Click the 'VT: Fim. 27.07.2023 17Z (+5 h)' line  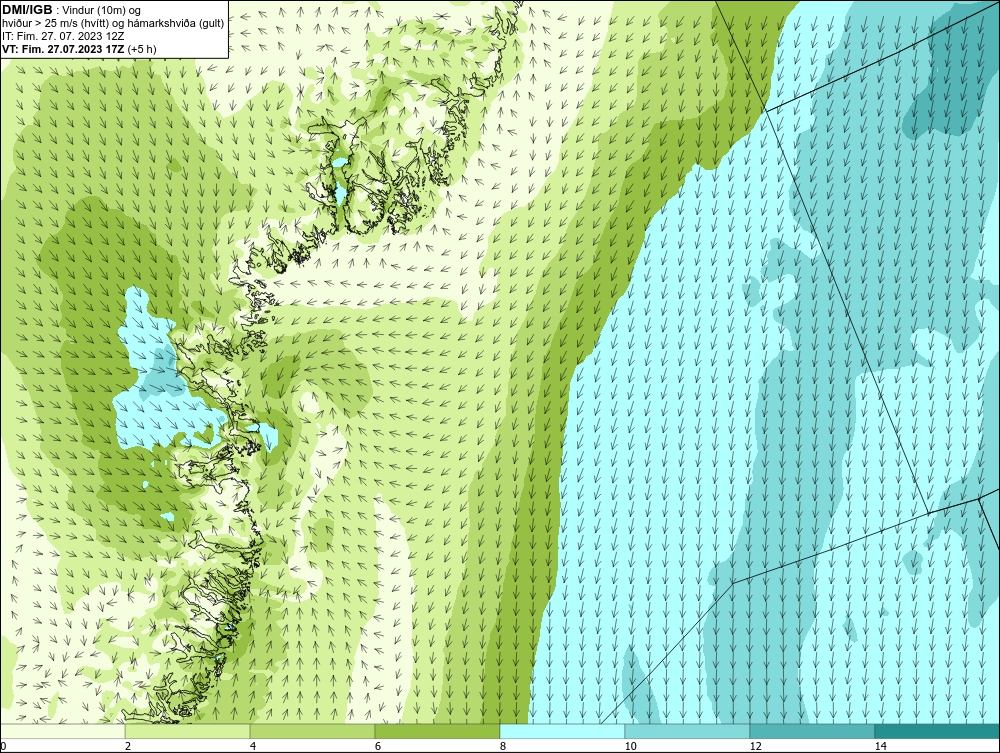[x=78, y=48]
